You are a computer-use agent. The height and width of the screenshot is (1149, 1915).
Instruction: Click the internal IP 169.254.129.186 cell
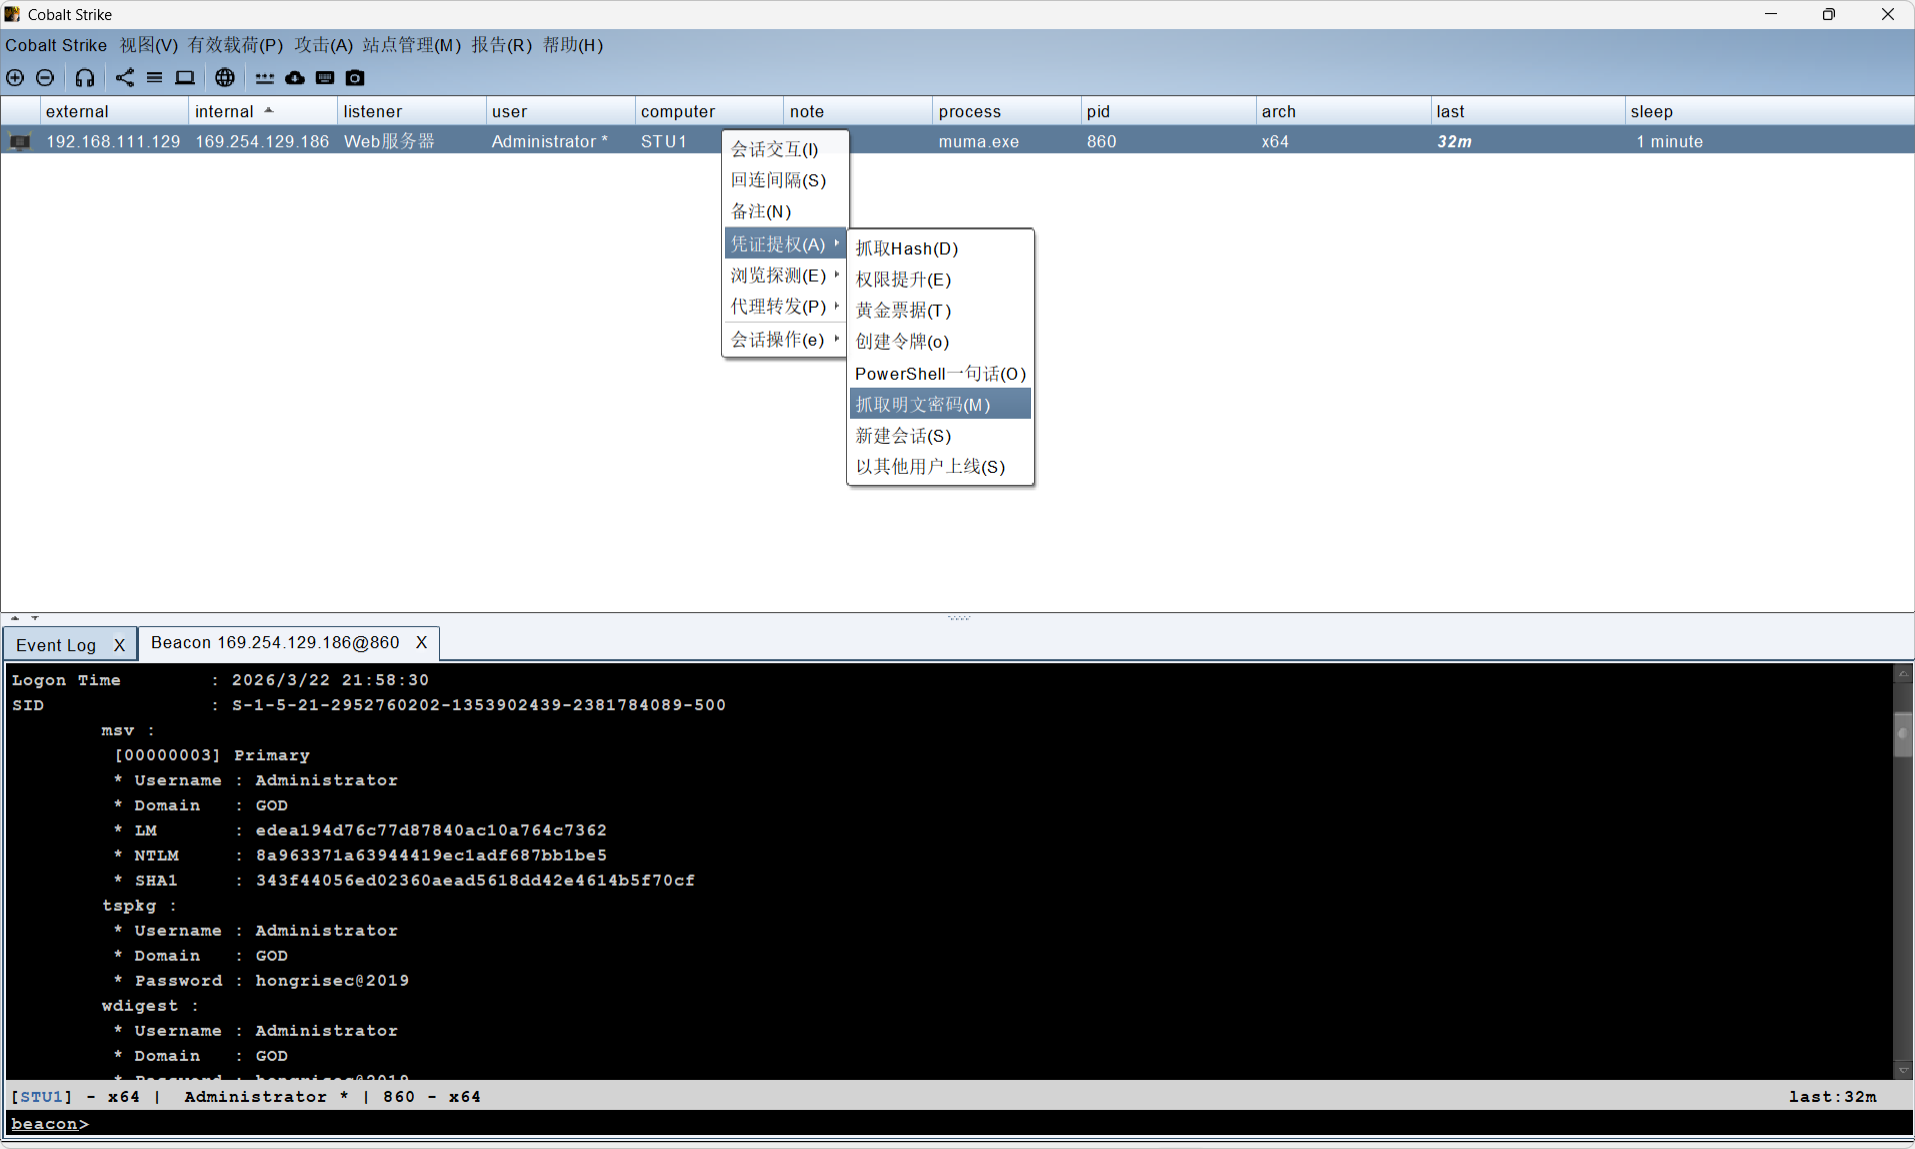262,141
